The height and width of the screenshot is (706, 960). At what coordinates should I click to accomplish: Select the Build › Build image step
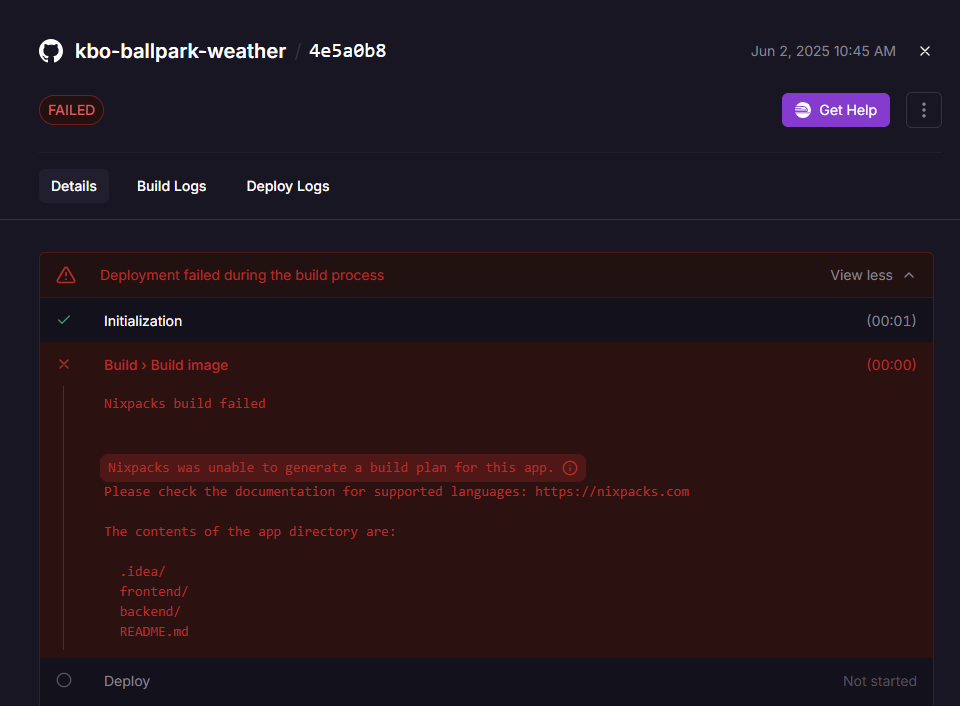(x=166, y=365)
